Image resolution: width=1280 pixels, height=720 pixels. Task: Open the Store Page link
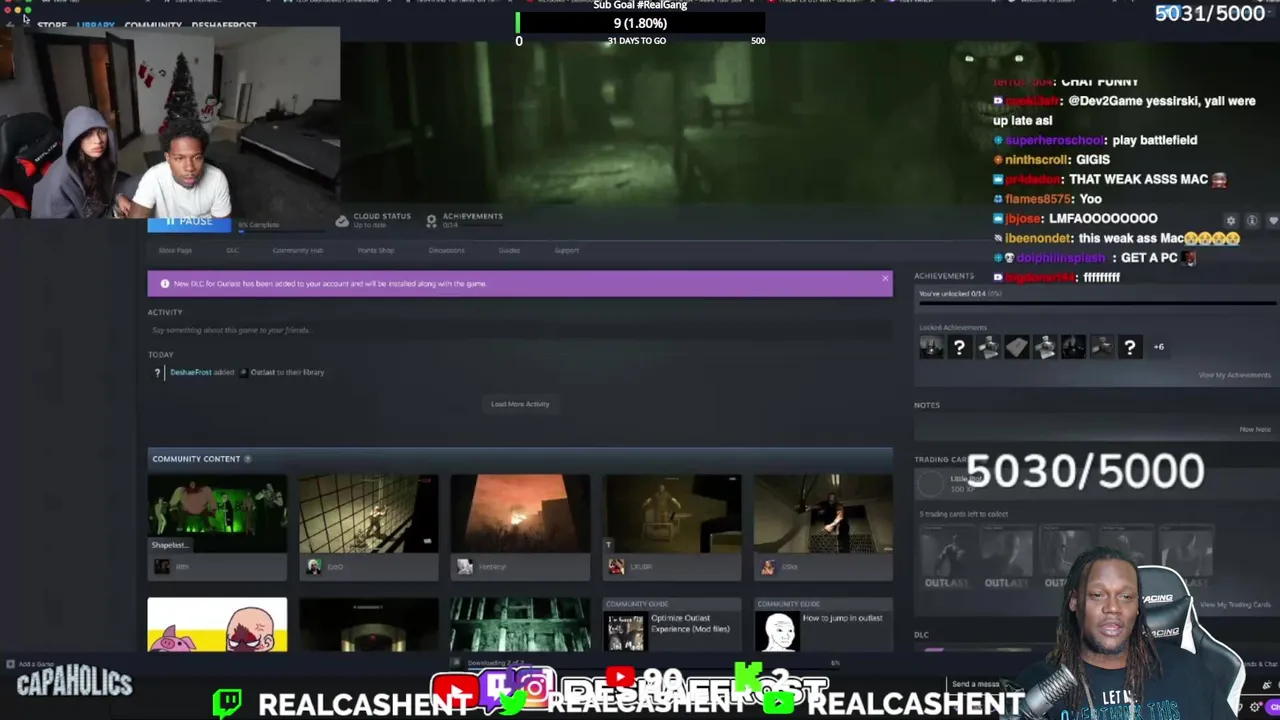[175, 250]
